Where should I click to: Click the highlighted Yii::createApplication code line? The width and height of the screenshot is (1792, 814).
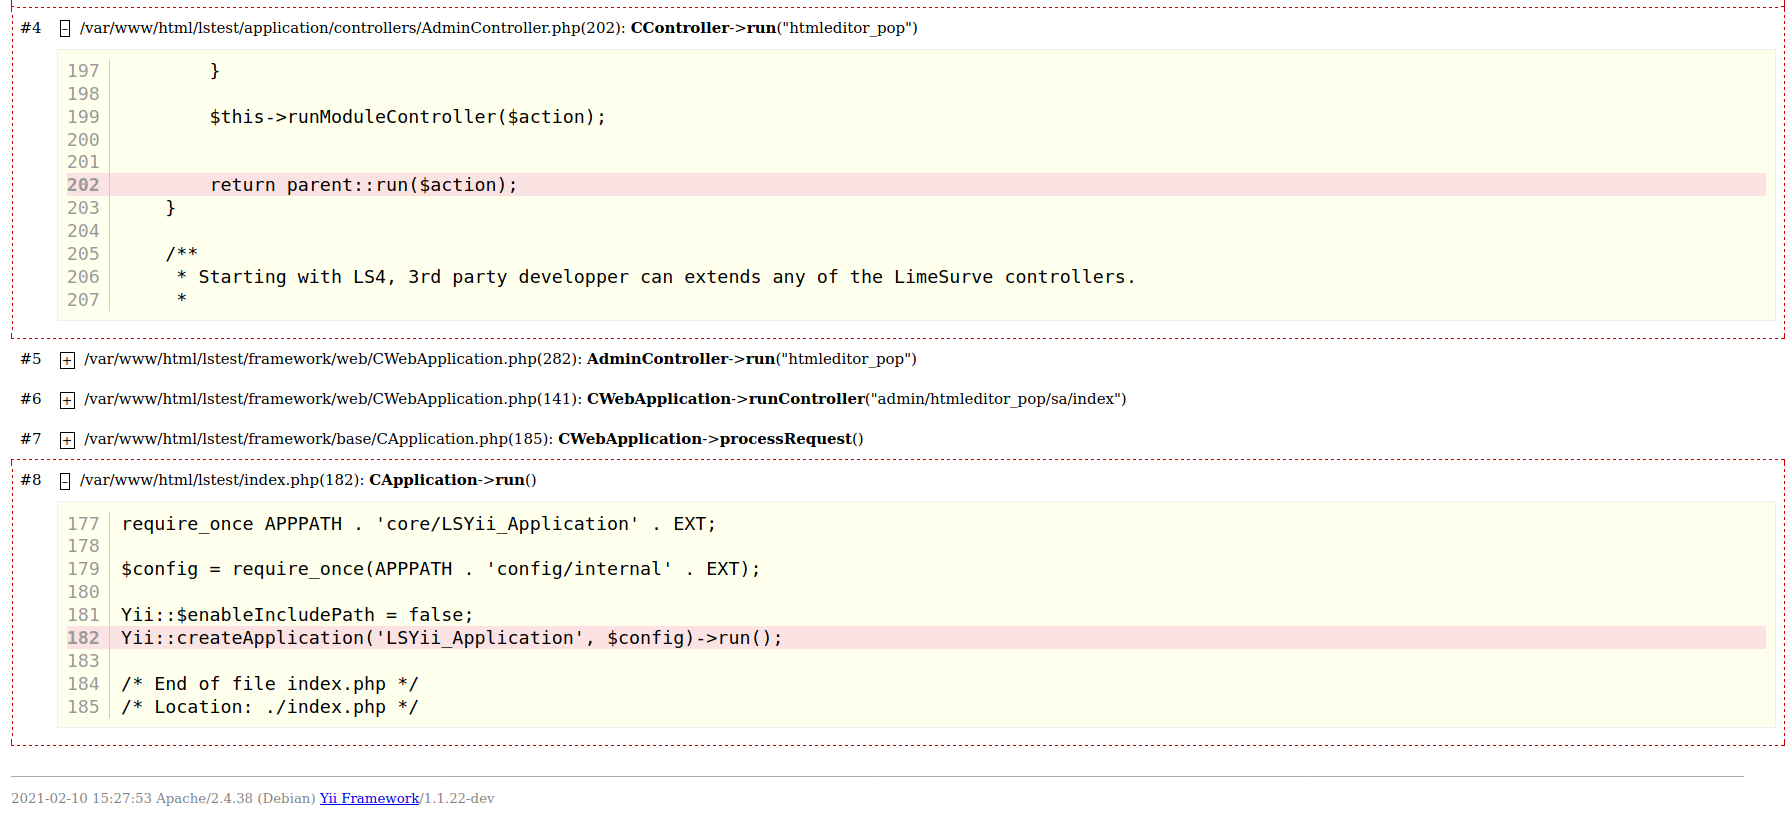(451, 638)
